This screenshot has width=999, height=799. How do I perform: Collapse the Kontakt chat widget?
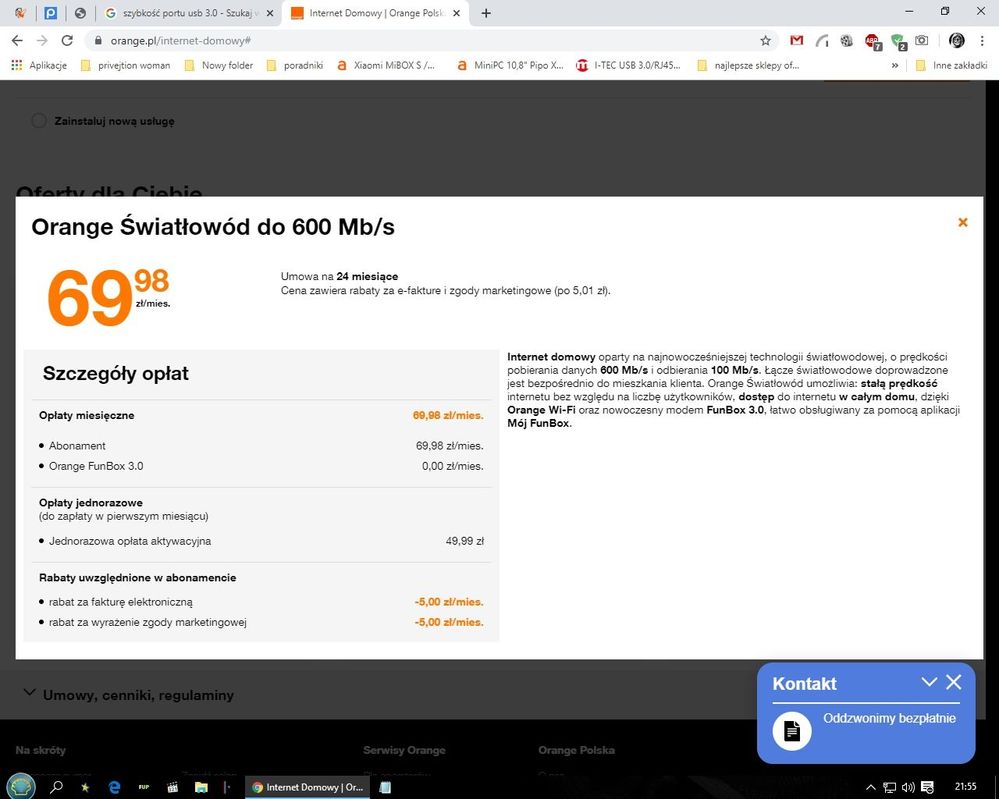pos(929,682)
